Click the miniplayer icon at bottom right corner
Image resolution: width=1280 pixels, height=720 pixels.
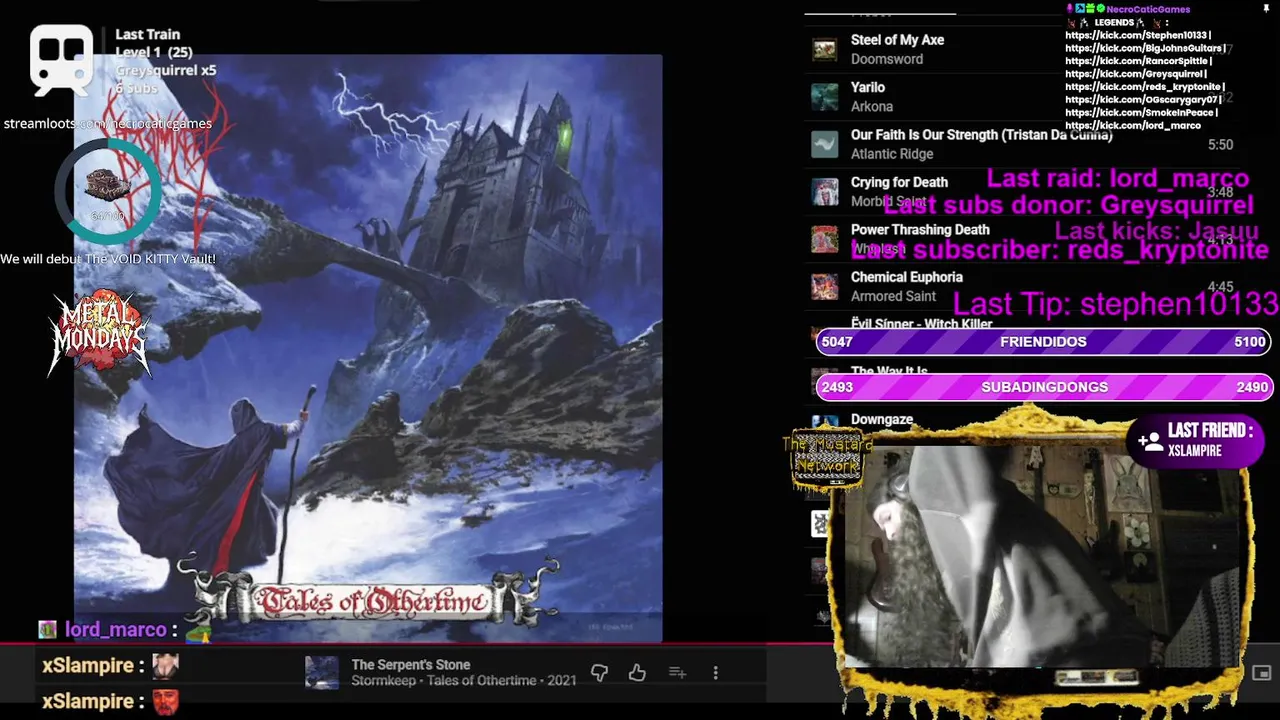1261,673
